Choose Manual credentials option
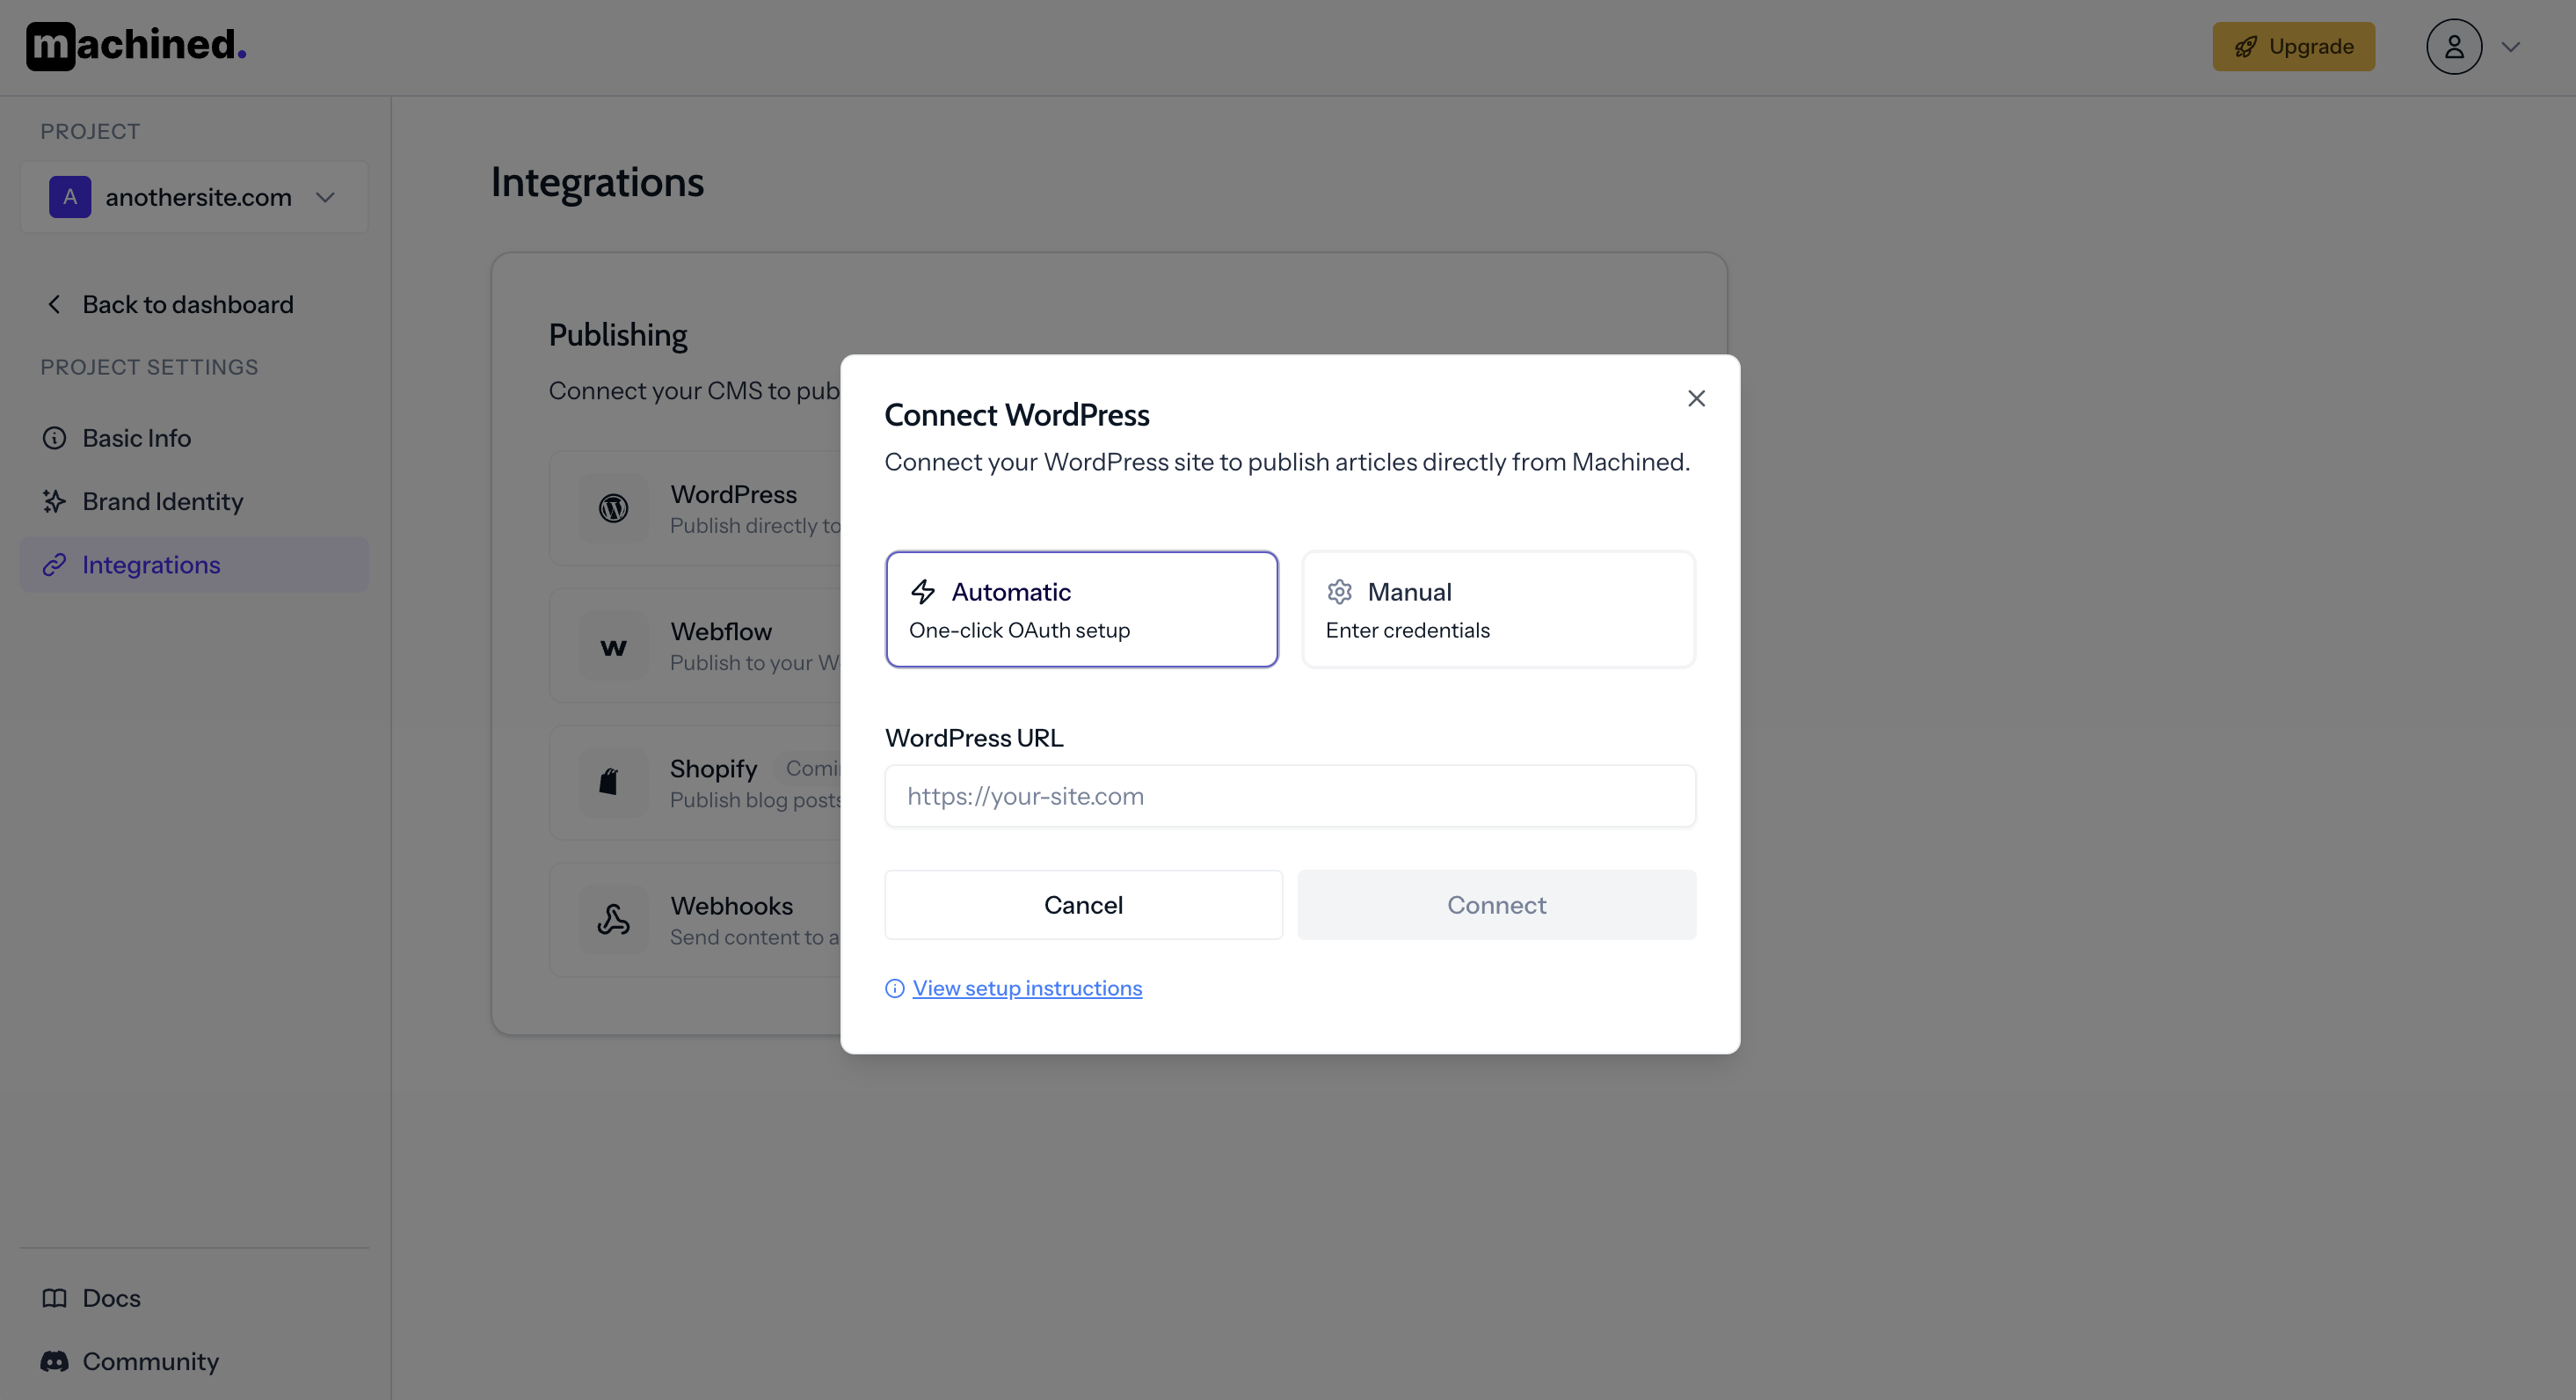Viewport: 2576px width, 1400px height. click(x=1498, y=609)
